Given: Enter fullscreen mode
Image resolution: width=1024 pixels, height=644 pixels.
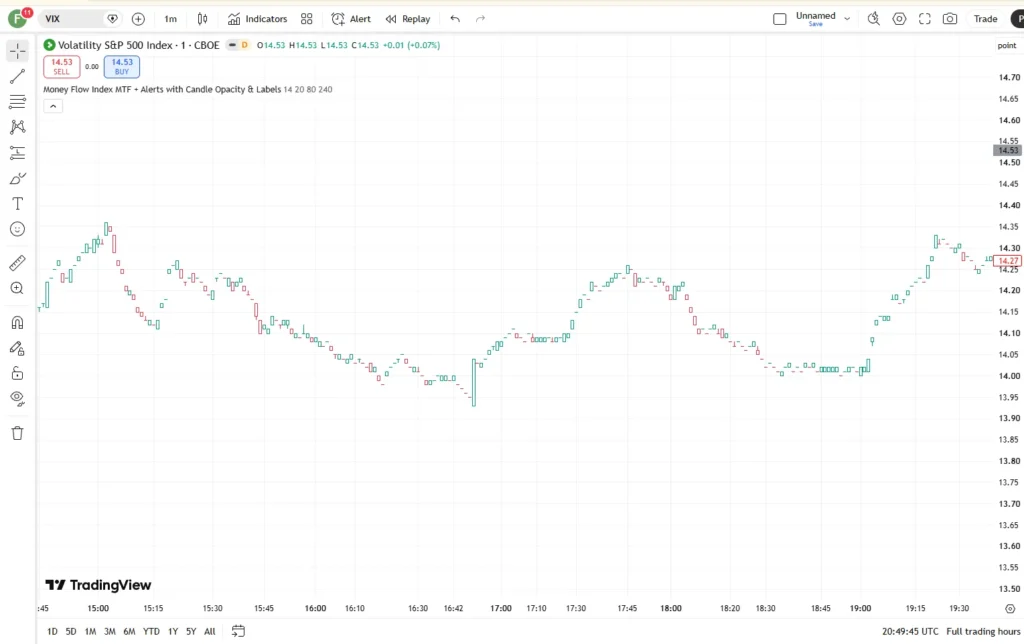Looking at the screenshot, I should click(x=925, y=19).
